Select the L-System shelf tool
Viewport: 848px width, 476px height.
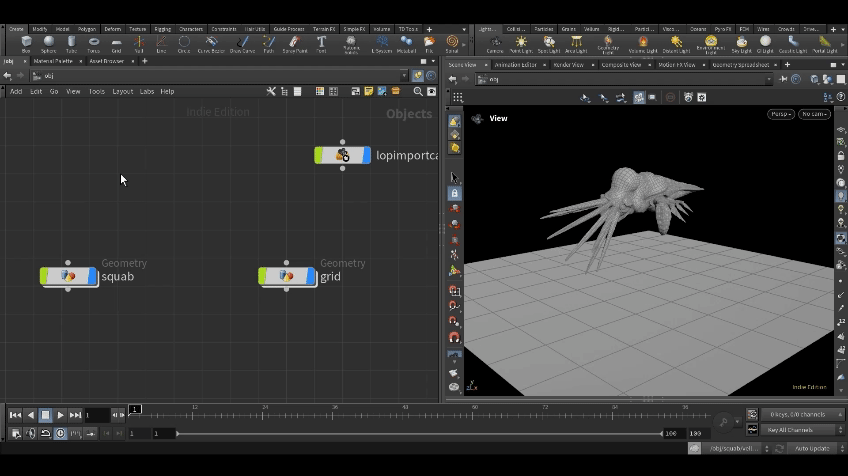click(382, 44)
